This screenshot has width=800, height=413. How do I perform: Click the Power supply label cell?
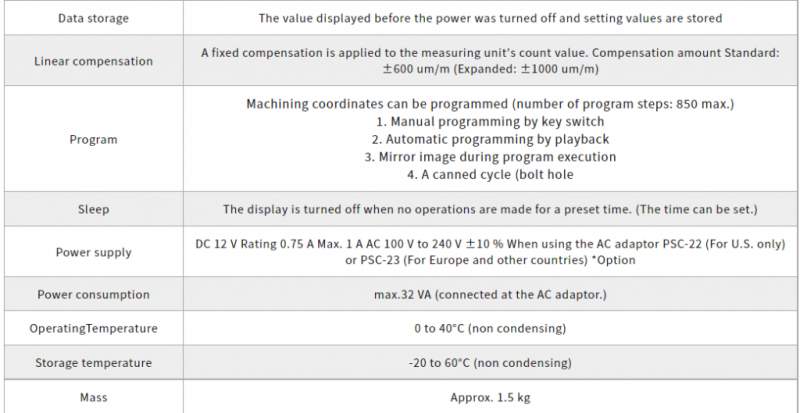(x=93, y=252)
